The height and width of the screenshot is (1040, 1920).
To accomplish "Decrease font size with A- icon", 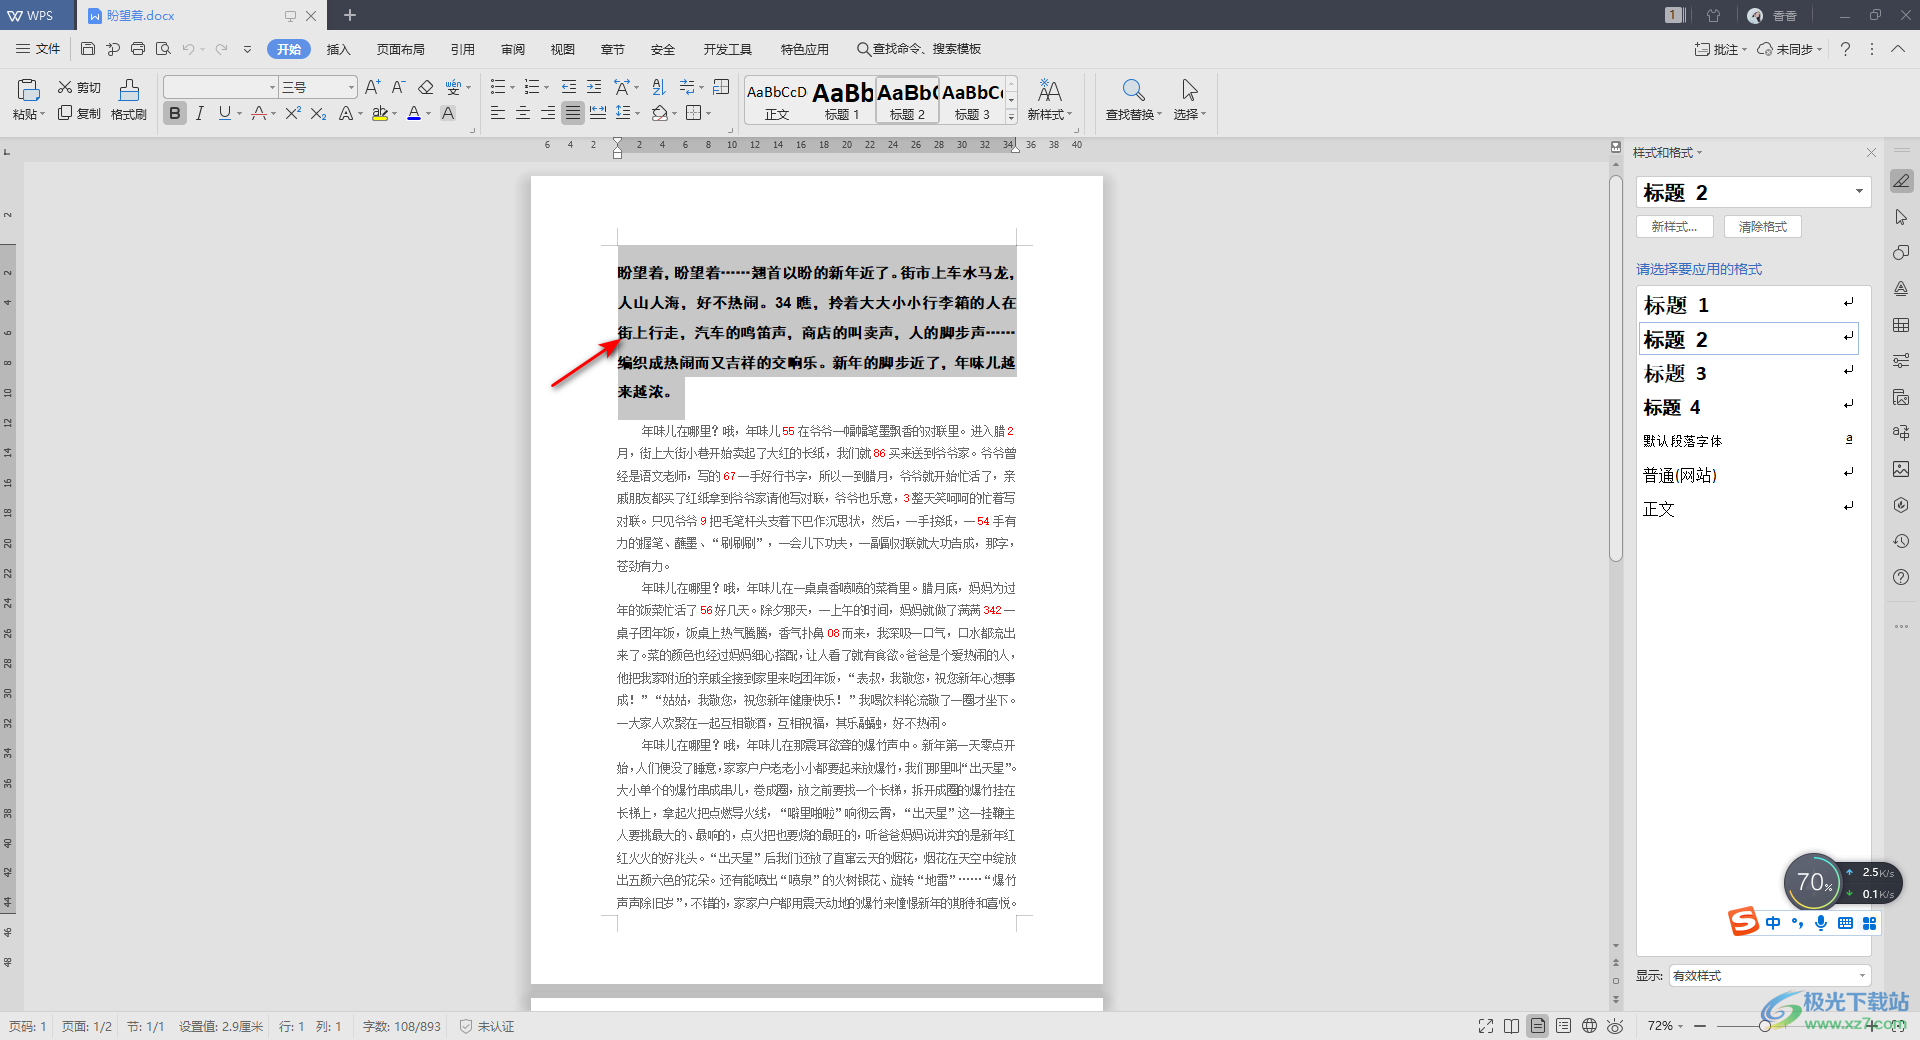I will tap(398, 87).
